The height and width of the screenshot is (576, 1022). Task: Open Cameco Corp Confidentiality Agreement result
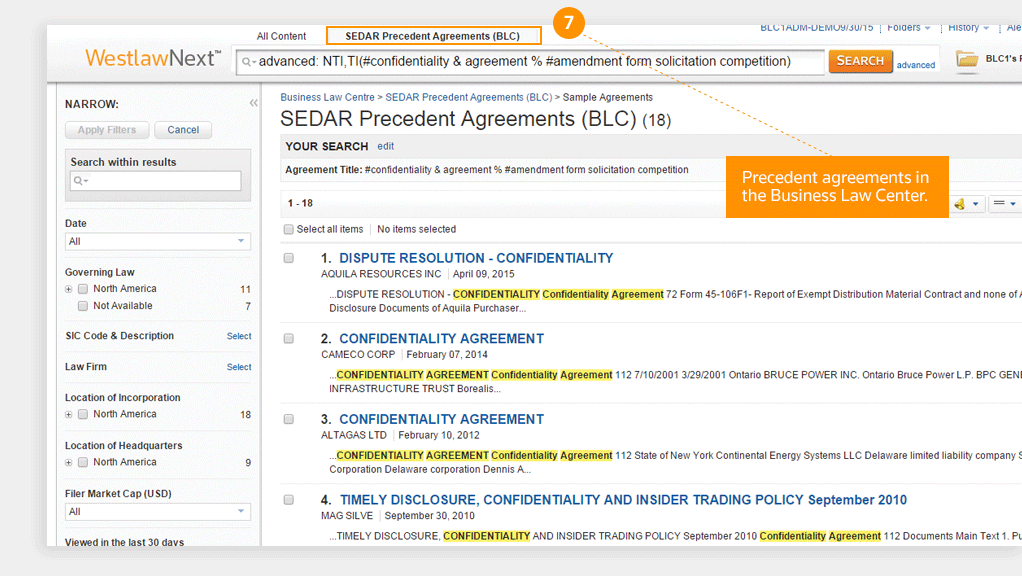441,339
